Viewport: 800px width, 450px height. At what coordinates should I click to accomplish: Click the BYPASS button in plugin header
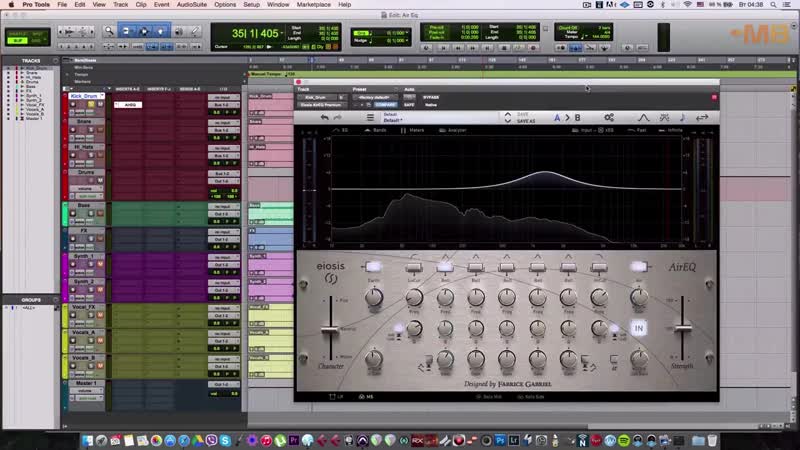(x=431, y=97)
